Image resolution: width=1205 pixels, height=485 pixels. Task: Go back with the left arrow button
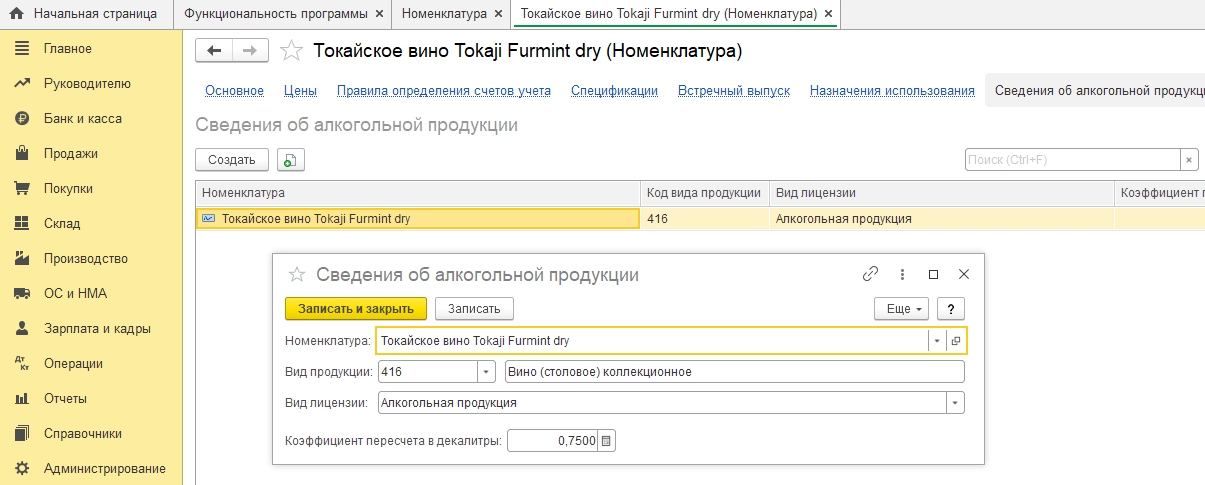[x=214, y=51]
